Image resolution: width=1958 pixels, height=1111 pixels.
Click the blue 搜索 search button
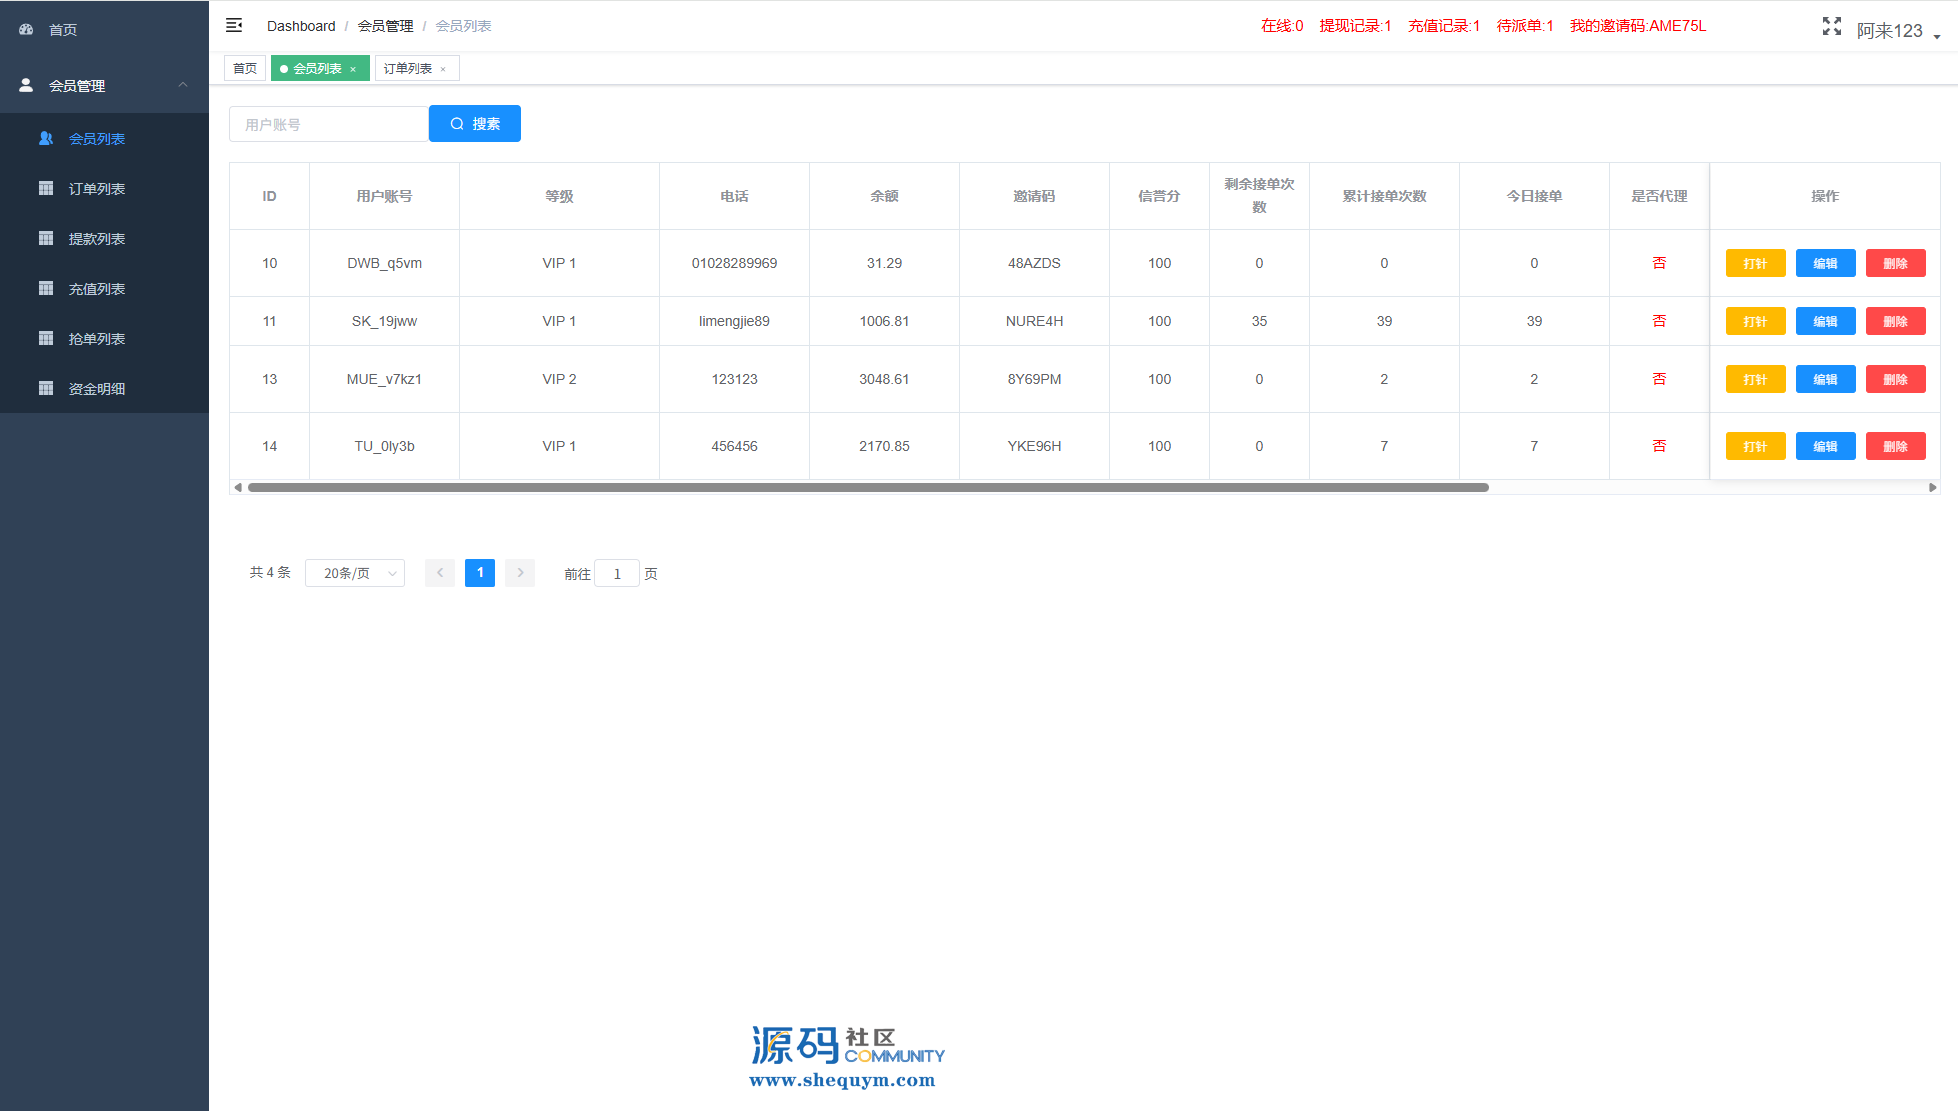click(475, 124)
